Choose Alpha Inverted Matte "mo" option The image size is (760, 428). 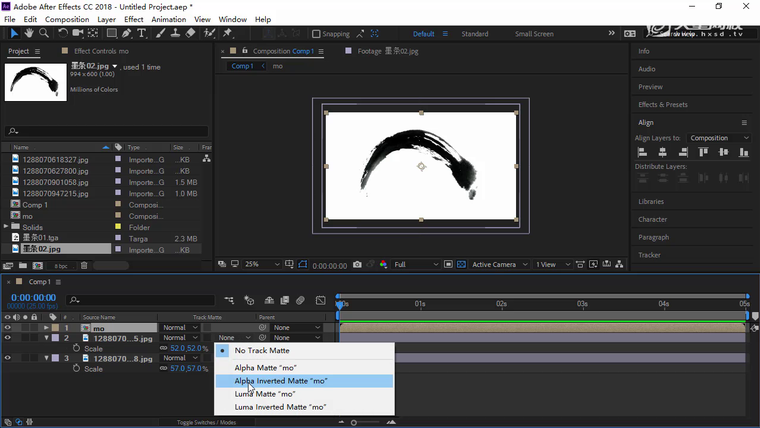281,381
